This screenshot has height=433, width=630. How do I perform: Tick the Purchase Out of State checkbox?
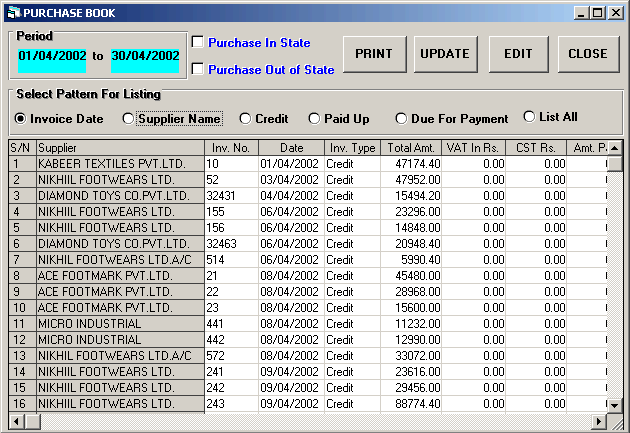(198, 69)
